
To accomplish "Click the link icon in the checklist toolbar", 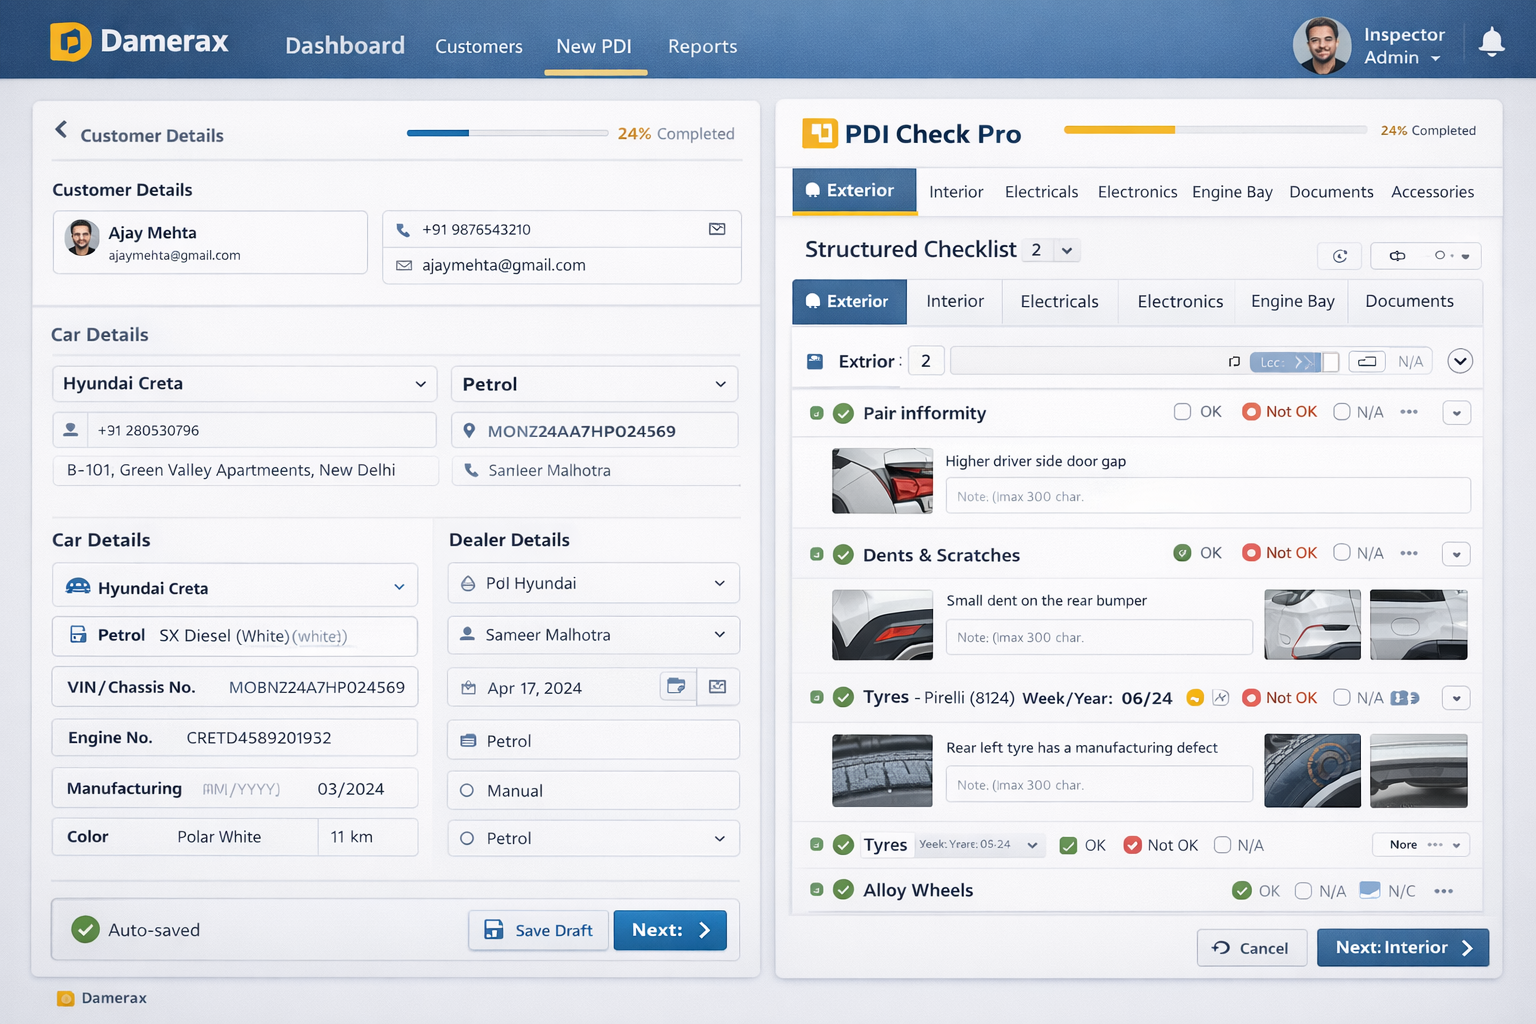I will pos(1396,256).
